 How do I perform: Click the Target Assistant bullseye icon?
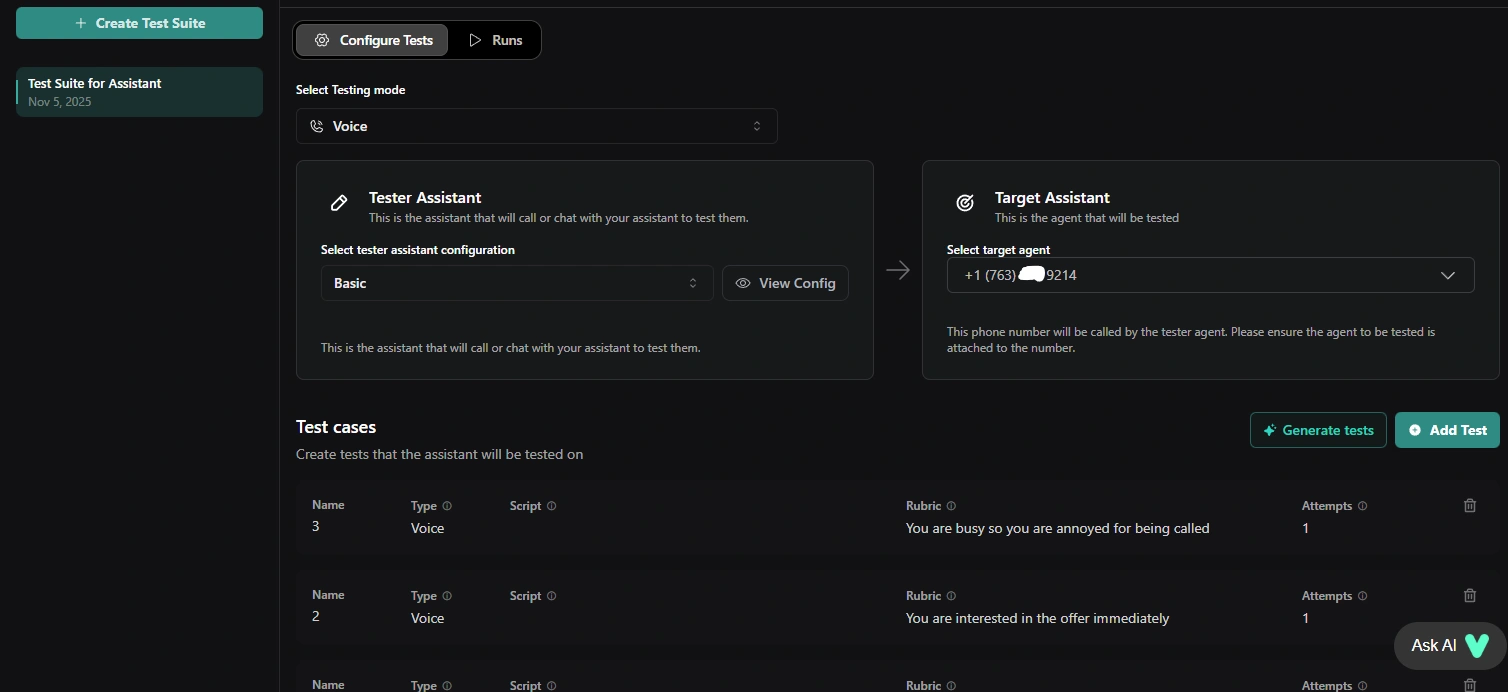(x=965, y=203)
